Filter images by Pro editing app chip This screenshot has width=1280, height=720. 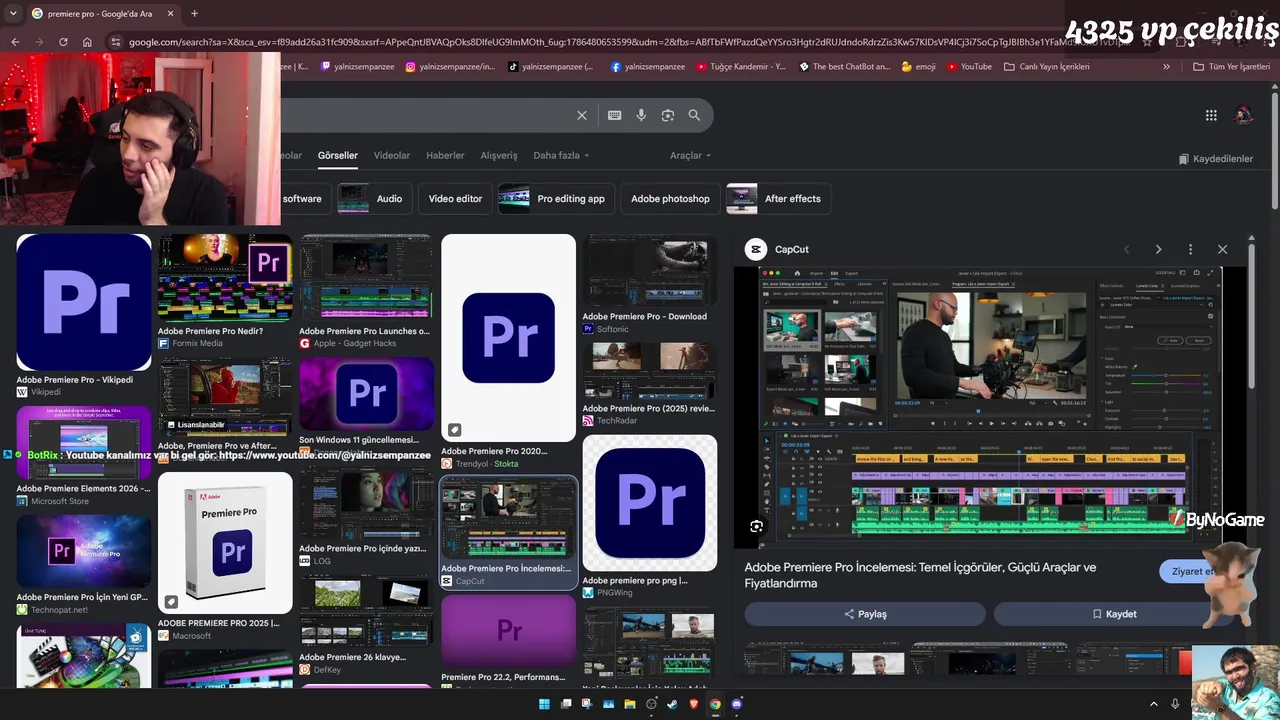tap(555, 199)
